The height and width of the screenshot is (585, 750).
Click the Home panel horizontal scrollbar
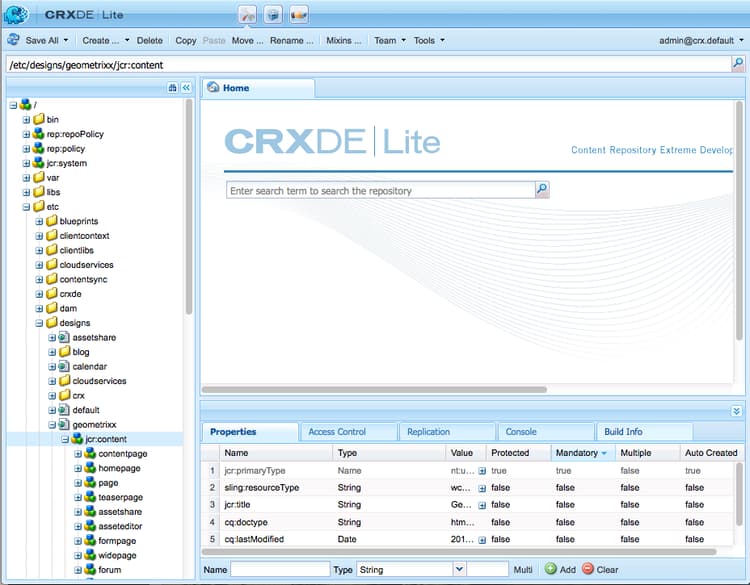[374, 389]
